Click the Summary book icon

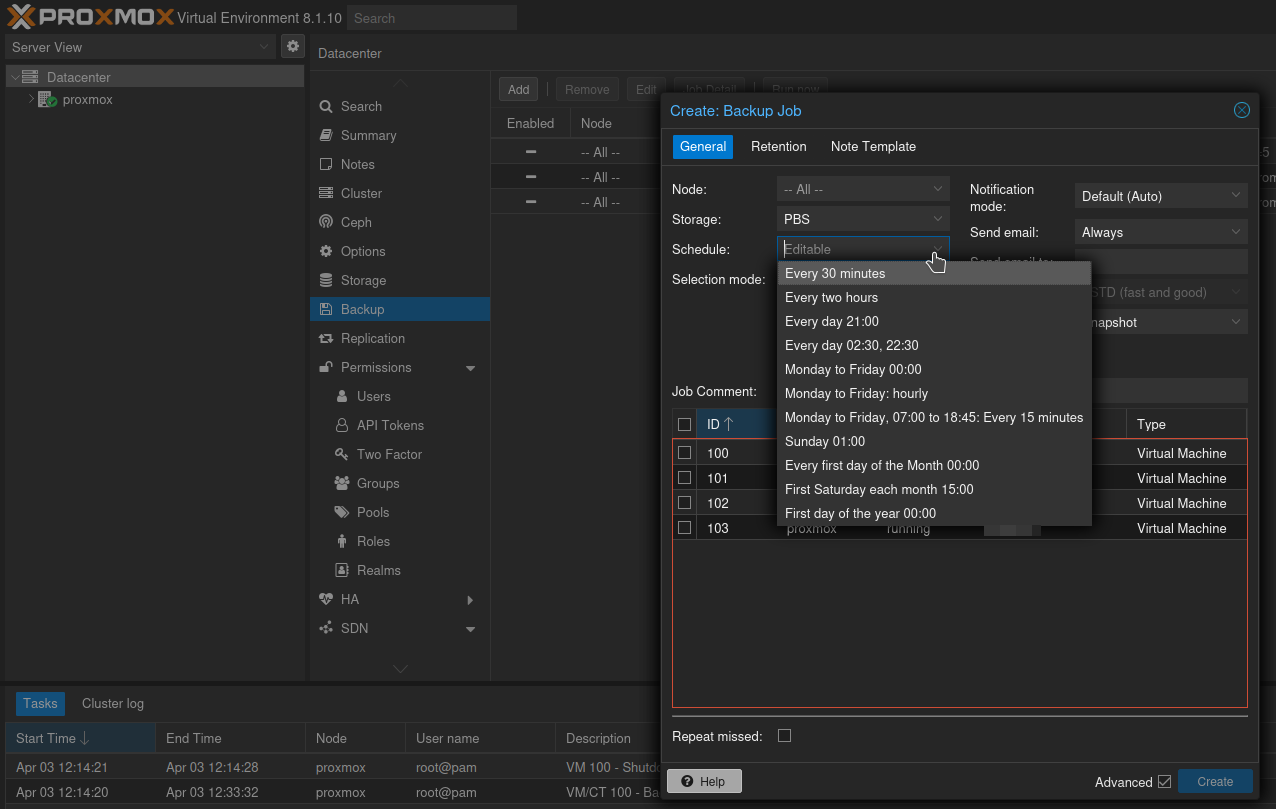326,136
